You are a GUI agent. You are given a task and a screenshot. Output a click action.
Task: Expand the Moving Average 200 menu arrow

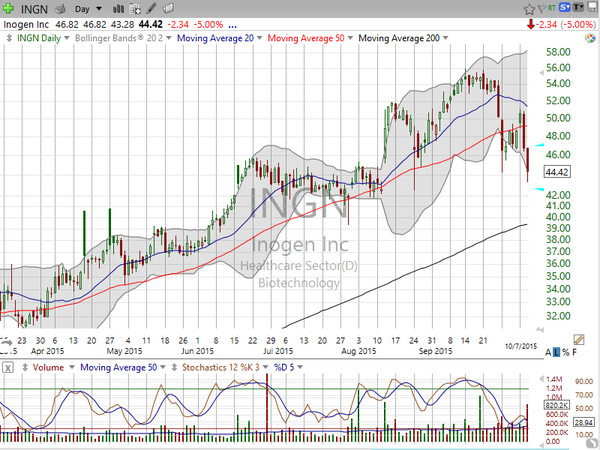tap(445, 38)
